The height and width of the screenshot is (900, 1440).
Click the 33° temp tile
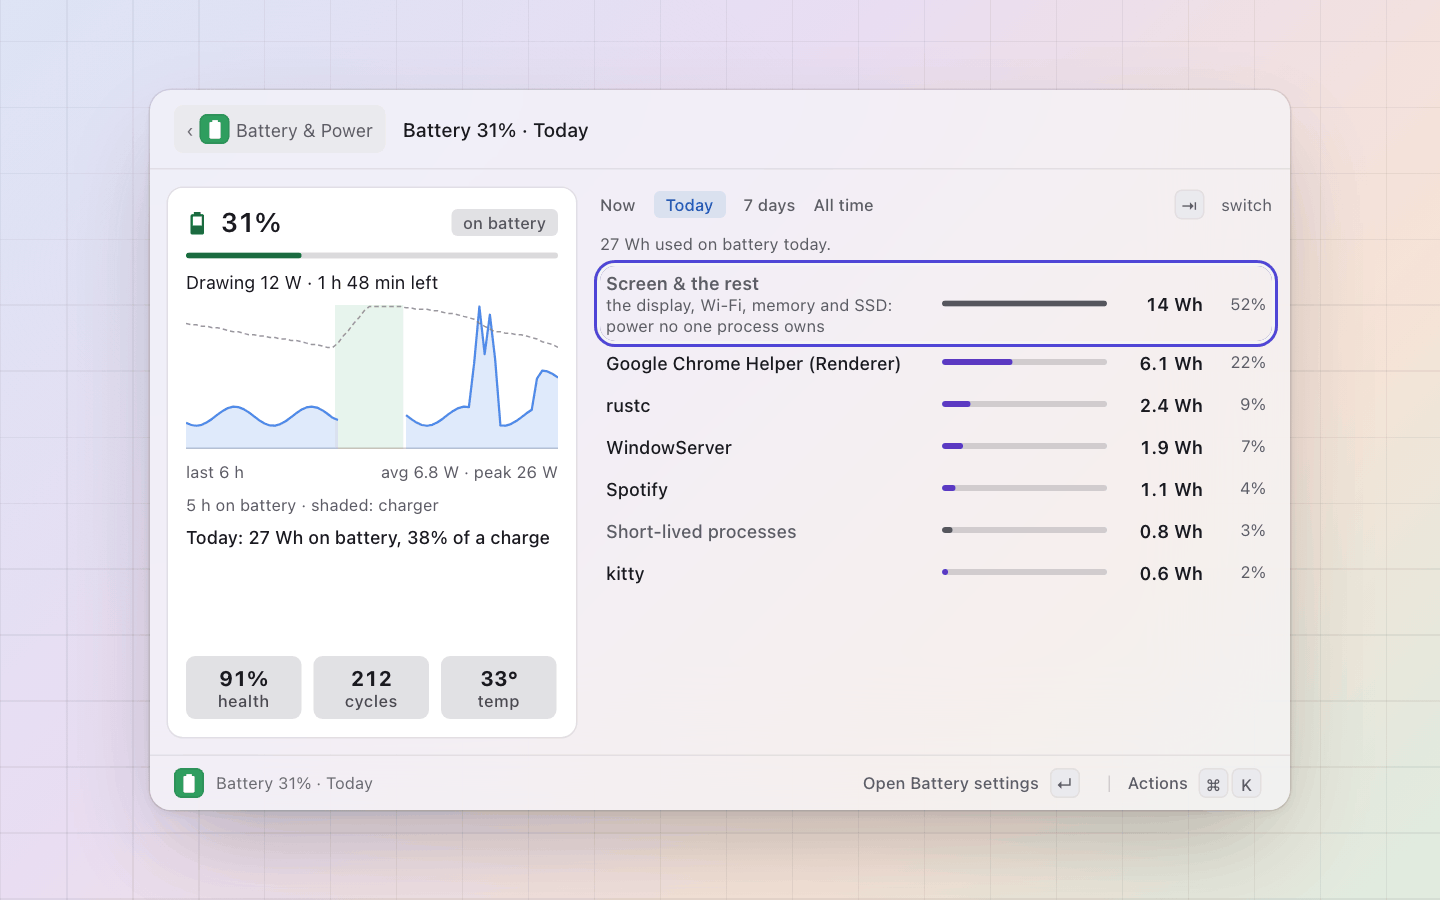498,688
